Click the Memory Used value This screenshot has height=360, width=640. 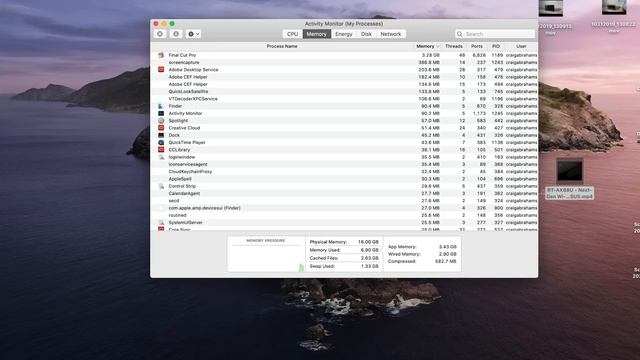[x=369, y=250]
